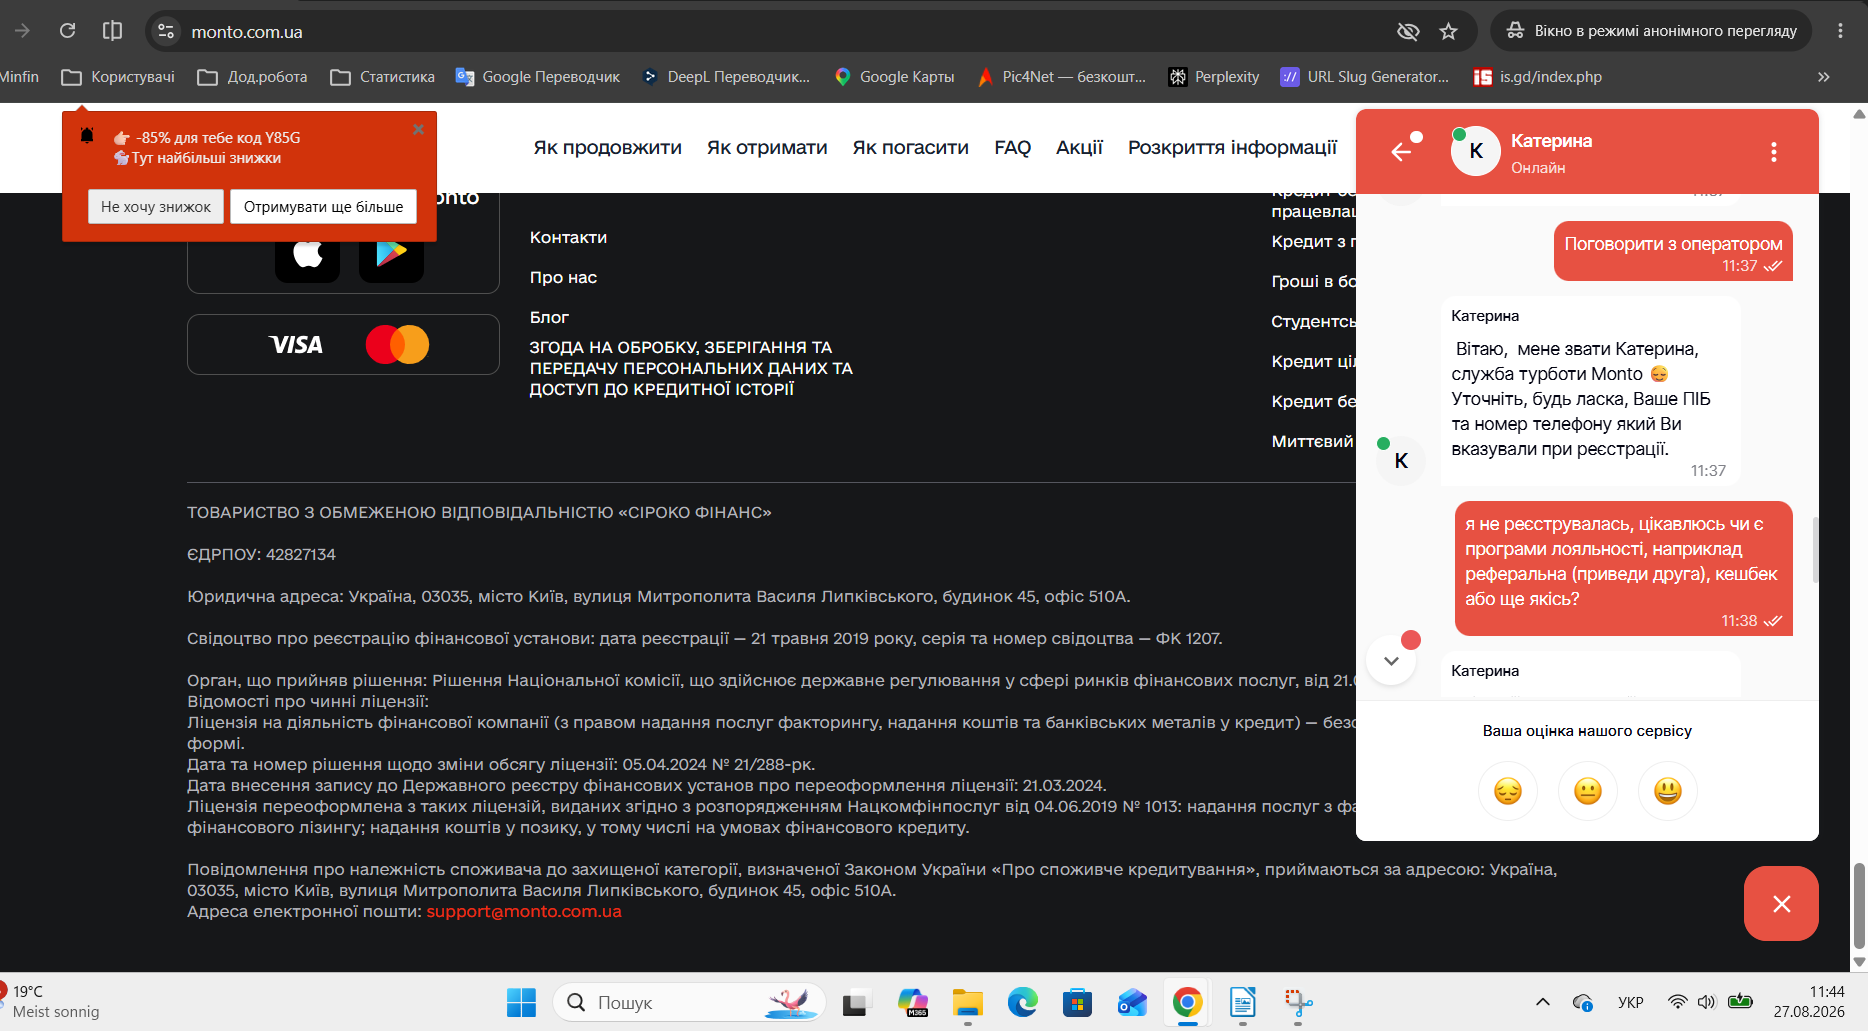Open the is.gd/index.php bookmark

click(x=1538, y=77)
